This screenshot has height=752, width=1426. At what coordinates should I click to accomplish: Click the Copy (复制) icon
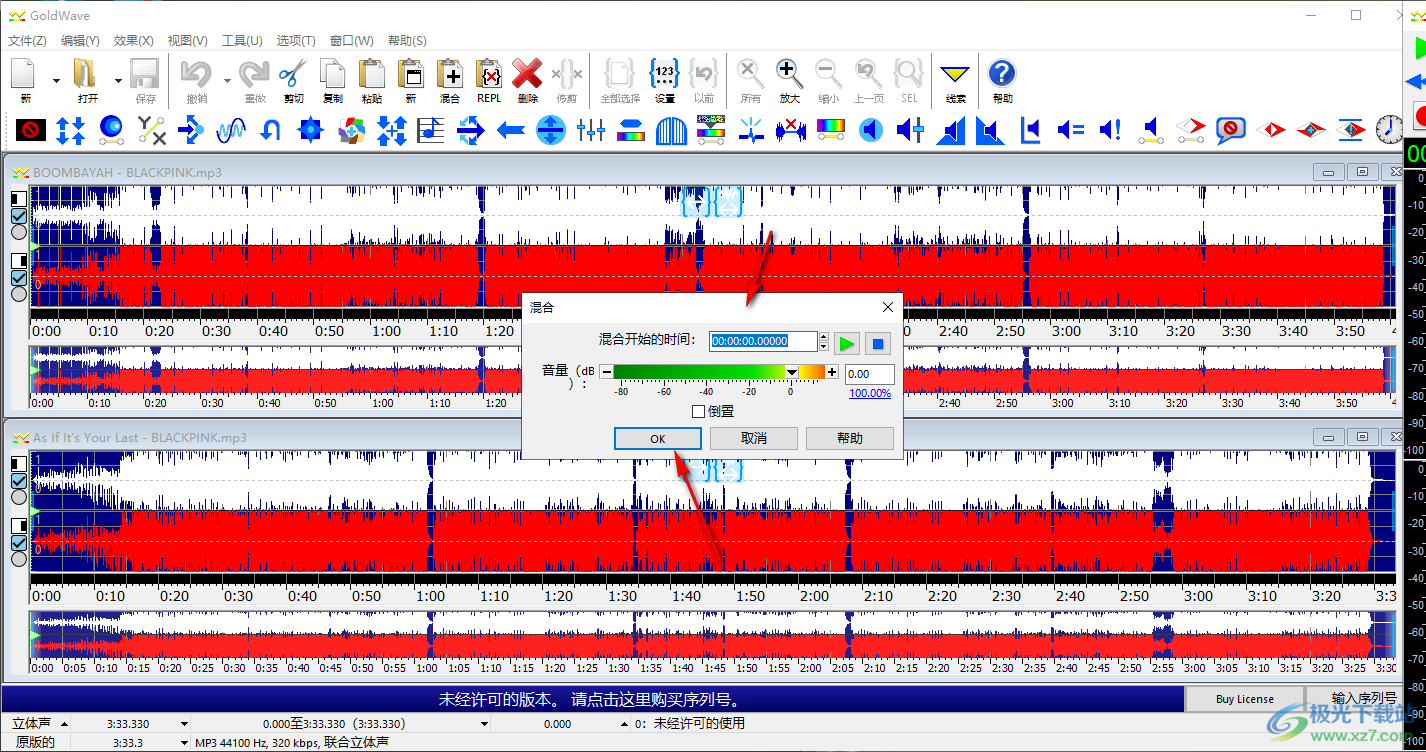coord(332,76)
